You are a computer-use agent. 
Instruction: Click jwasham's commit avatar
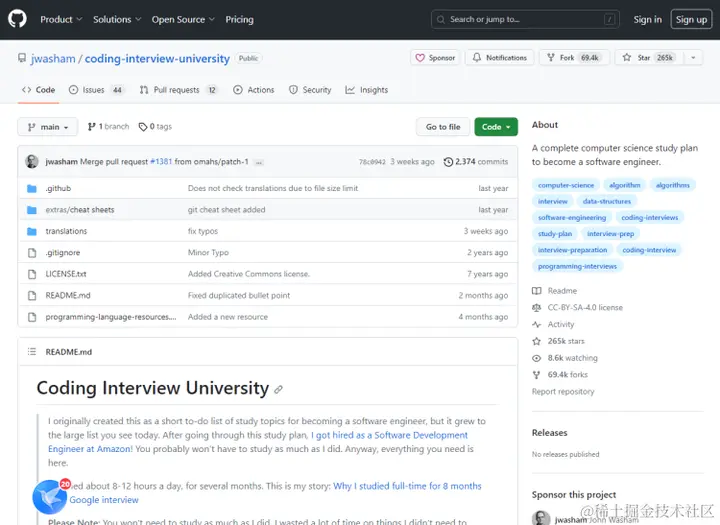coord(32,162)
